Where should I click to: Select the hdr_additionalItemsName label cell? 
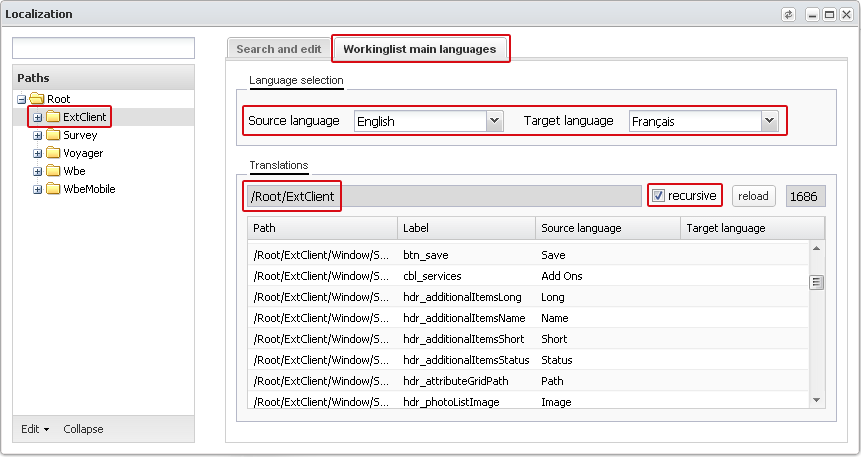[x=464, y=318]
